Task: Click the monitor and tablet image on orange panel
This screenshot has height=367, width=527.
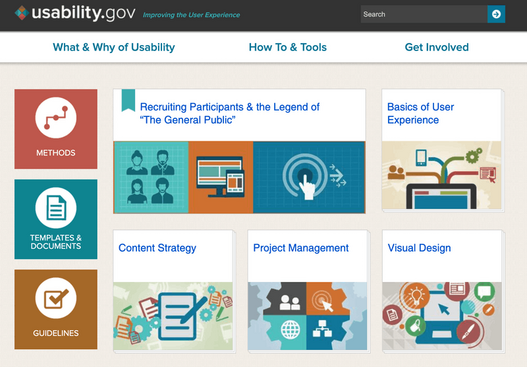Action: point(220,177)
